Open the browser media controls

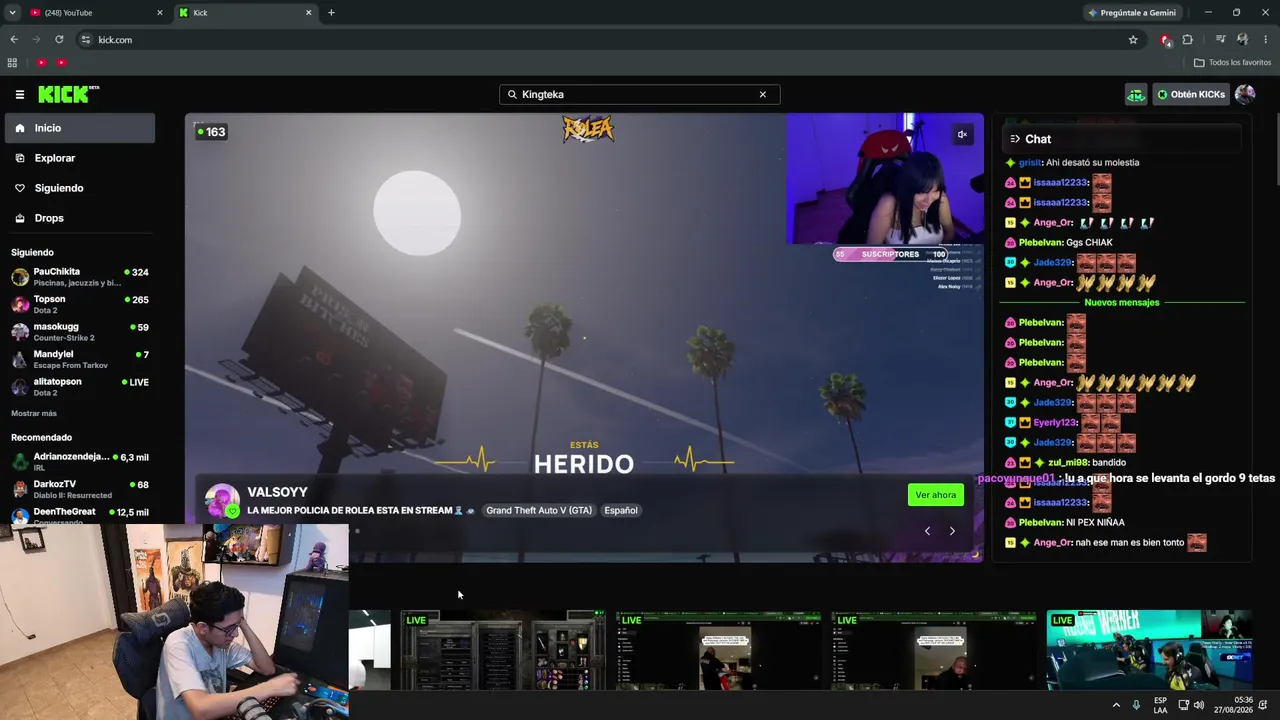1220,40
